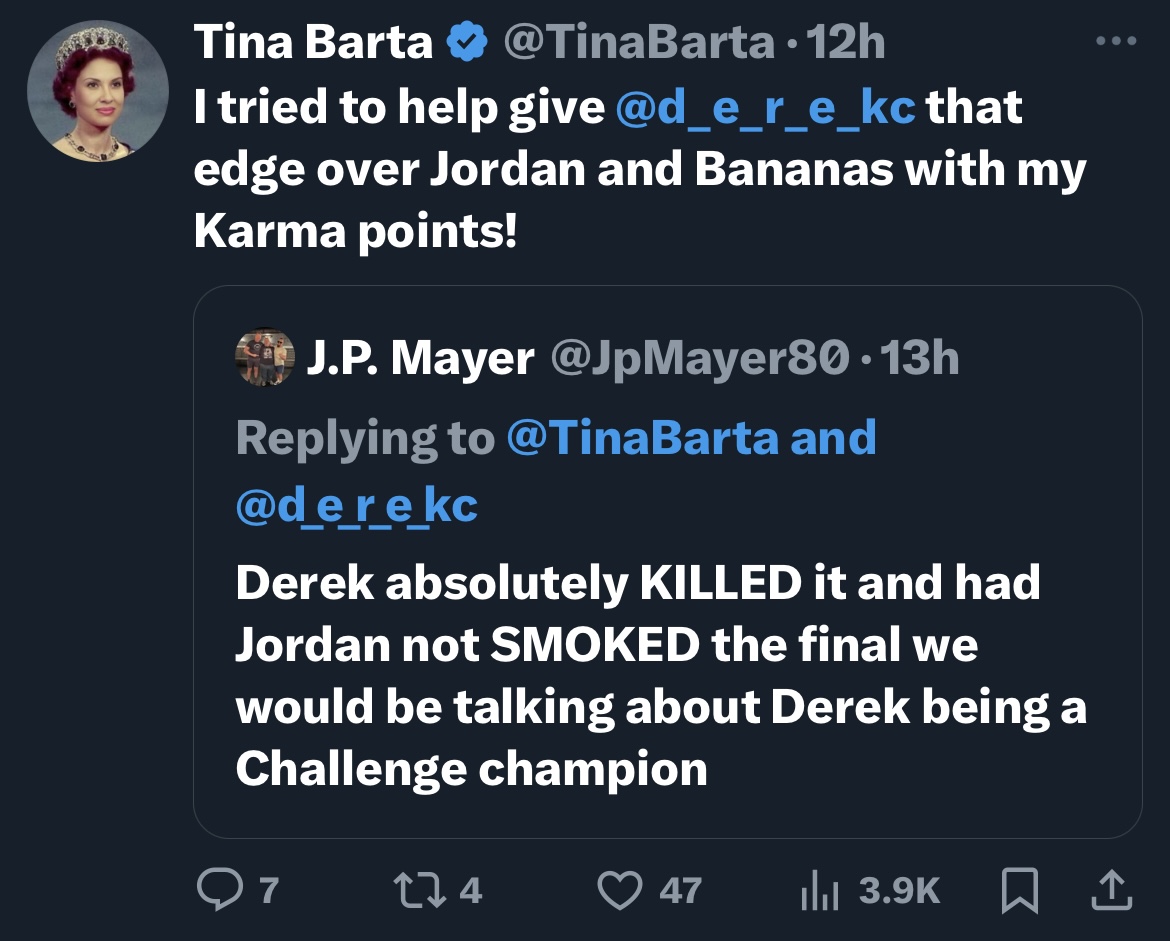Open the three-dot more options menu
Viewport: 1170px width, 941px height.
pos(1116,41)
